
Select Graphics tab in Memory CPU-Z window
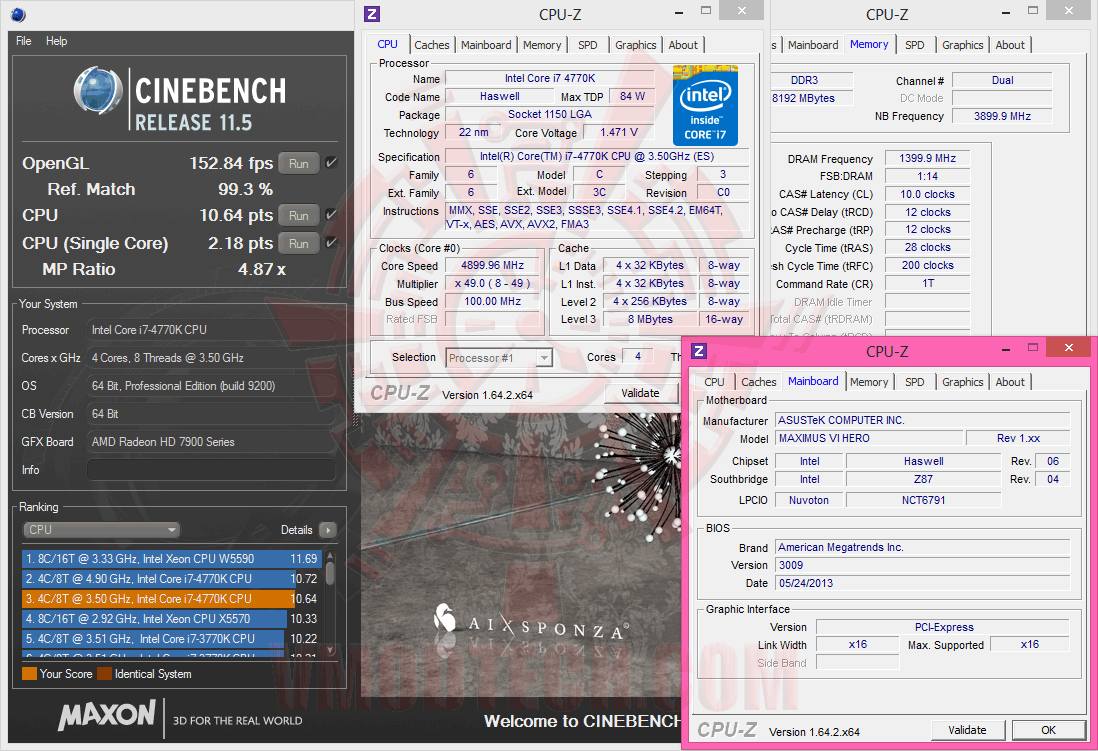[x=963, y=45]
